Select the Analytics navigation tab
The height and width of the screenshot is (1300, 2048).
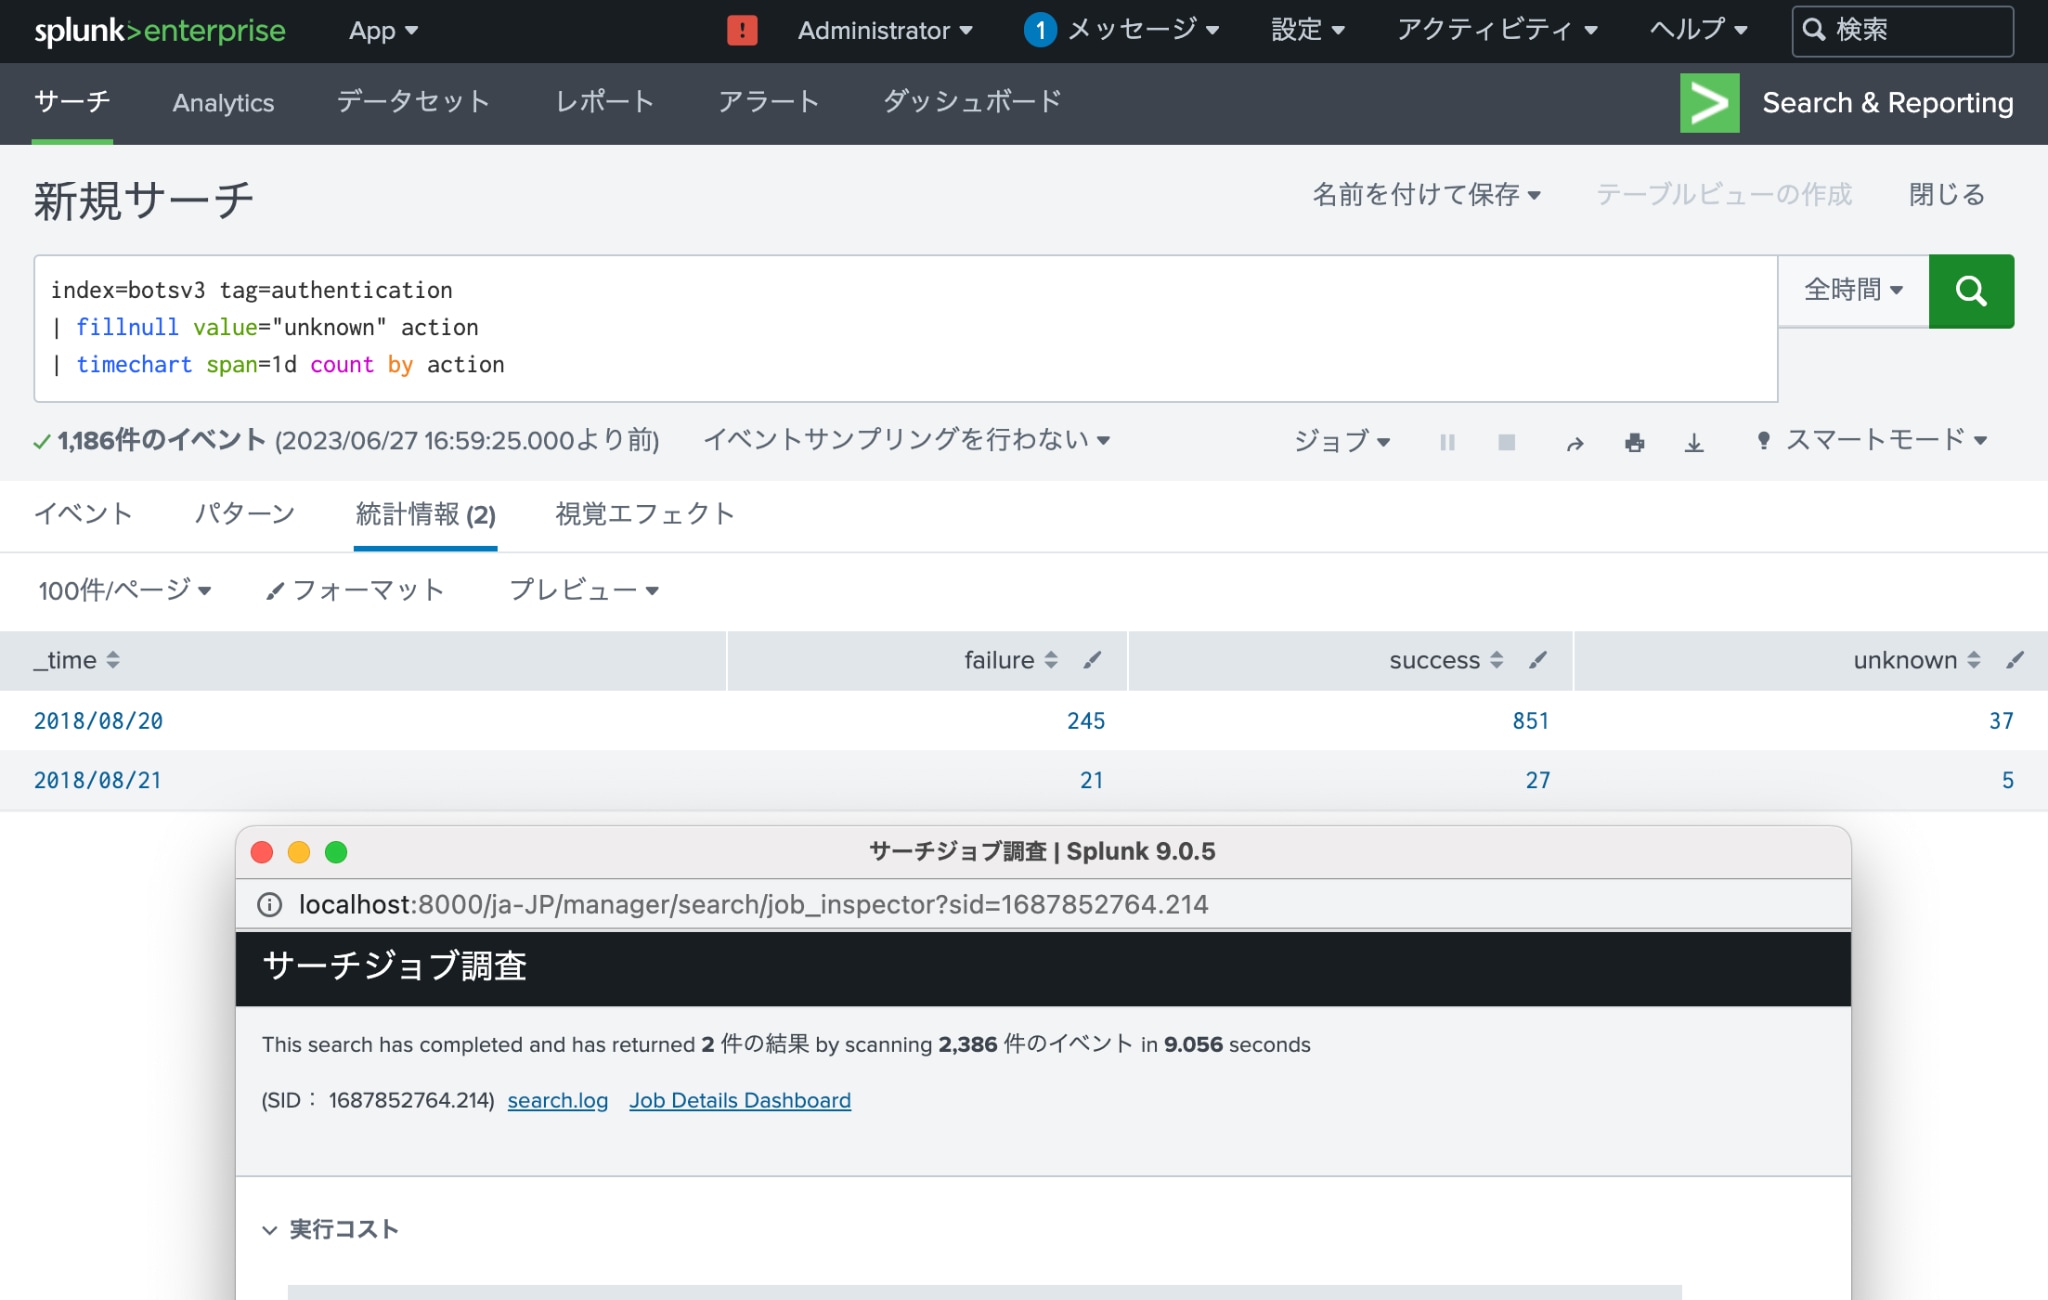point(223,103)
